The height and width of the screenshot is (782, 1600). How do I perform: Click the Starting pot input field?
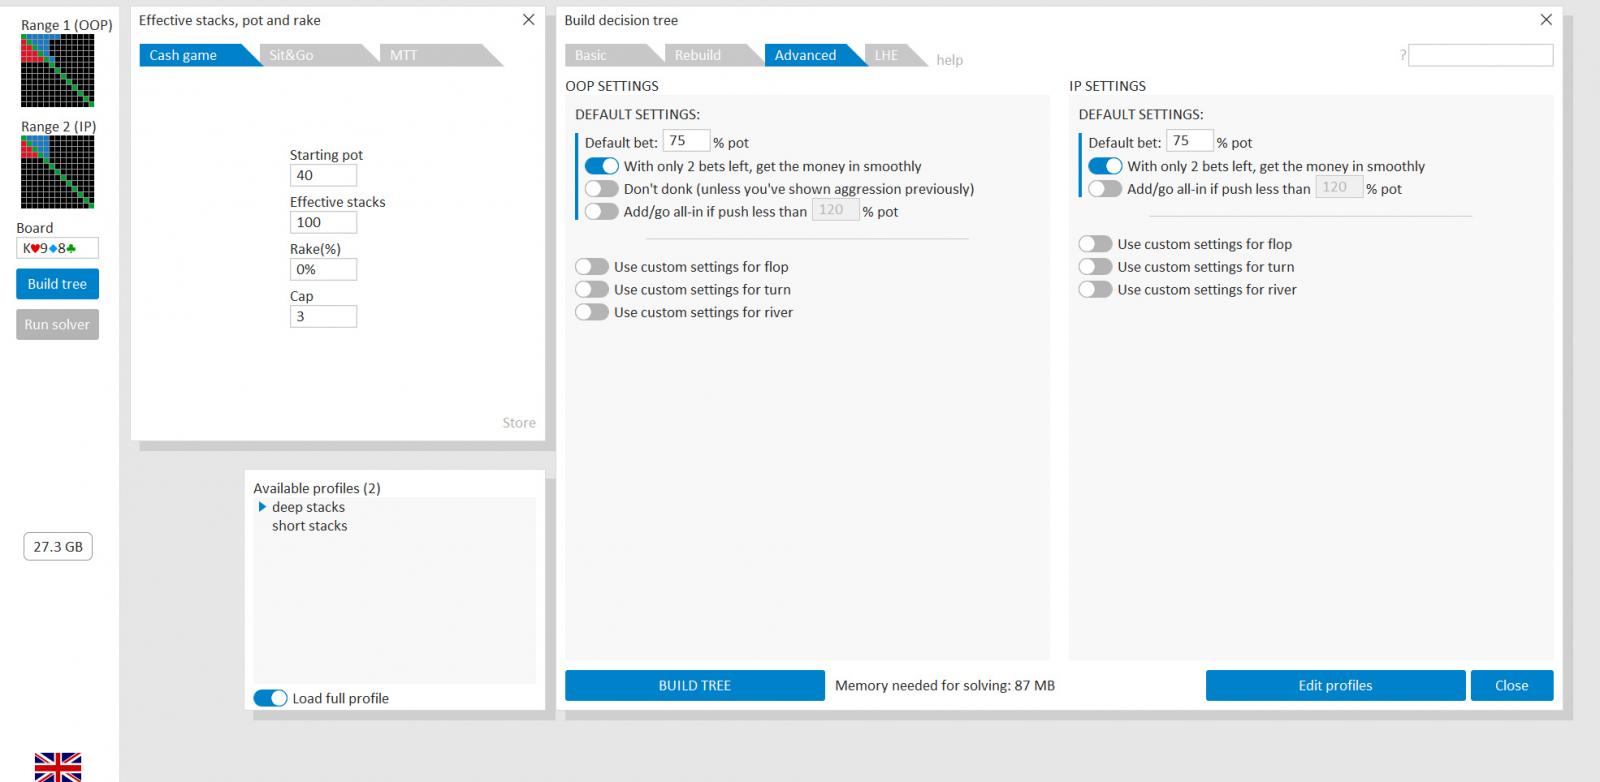pyautogui.click(x=322, y=175)
